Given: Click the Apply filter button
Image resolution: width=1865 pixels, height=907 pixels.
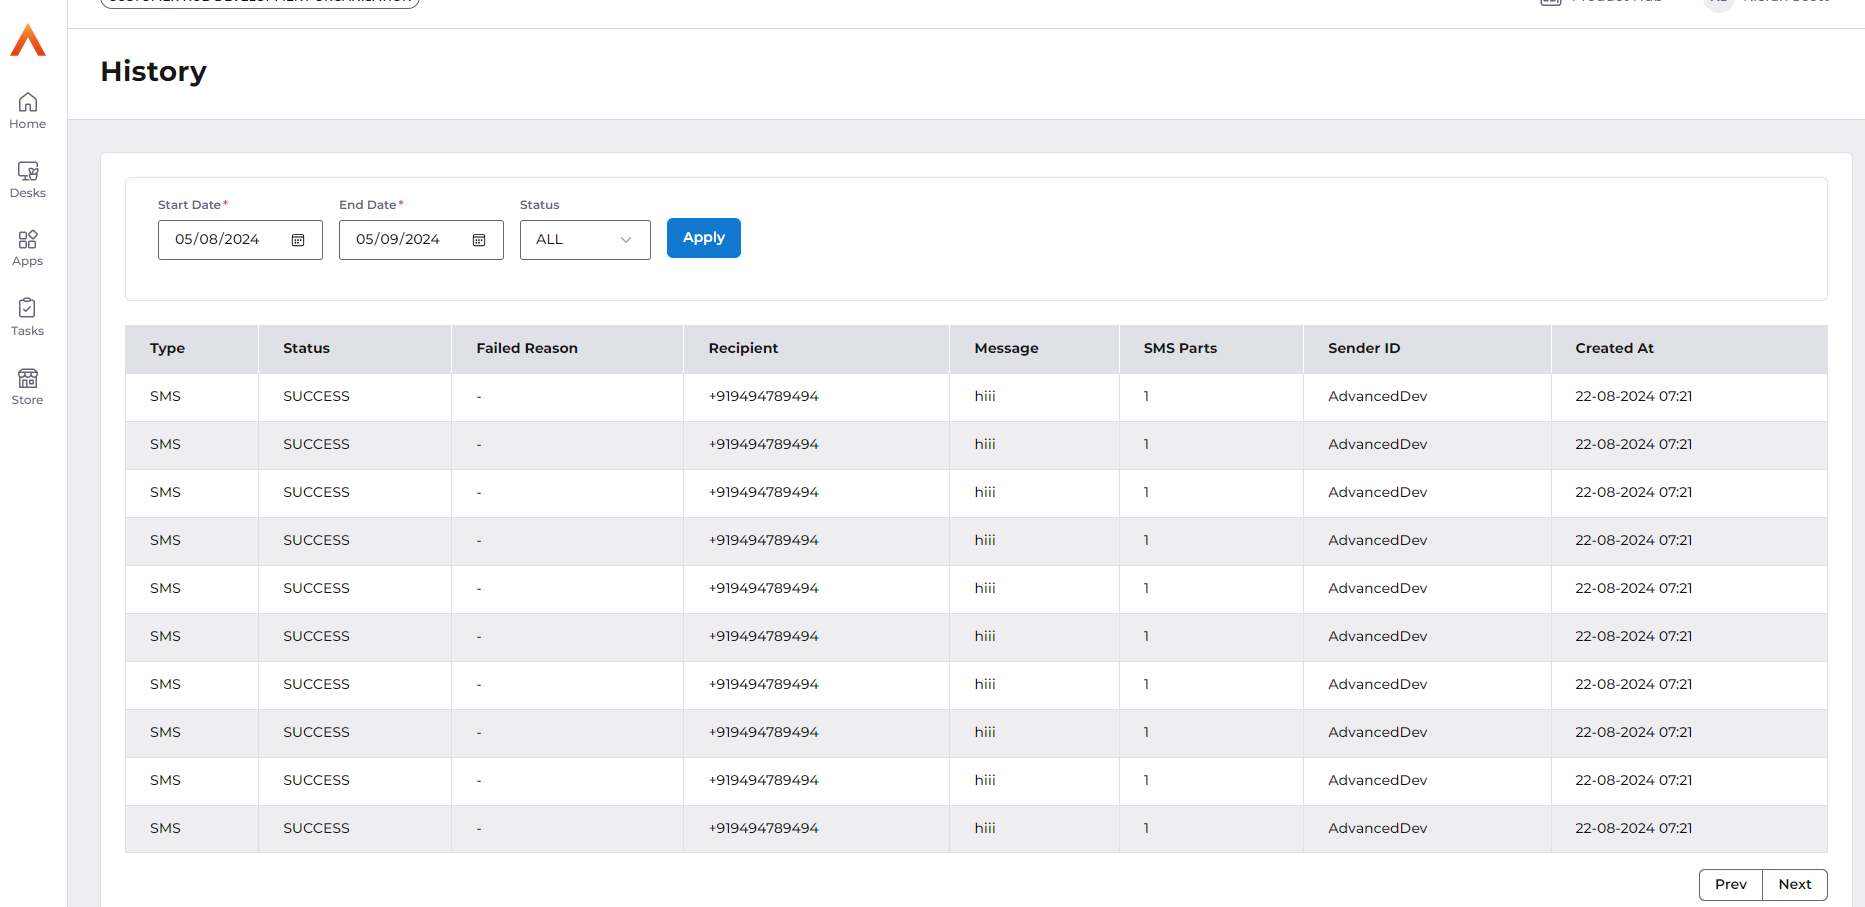Looking at the screenshot, I should click(x=703, y=238).
